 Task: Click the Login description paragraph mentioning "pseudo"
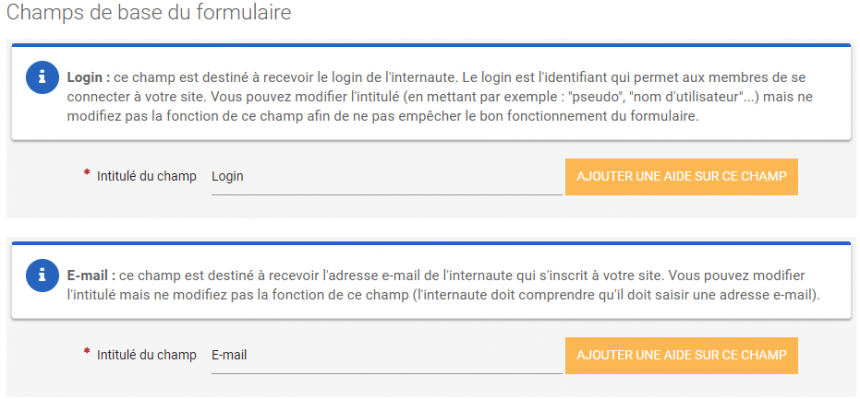pos(440,98)
